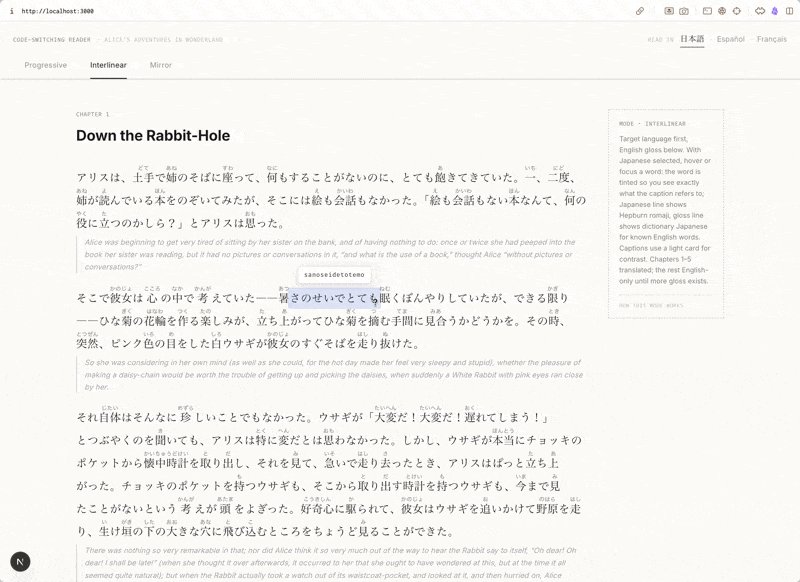Open the Next.js dev tools badge
Viewport: 800px width, 582px height.
coord(20,562)
